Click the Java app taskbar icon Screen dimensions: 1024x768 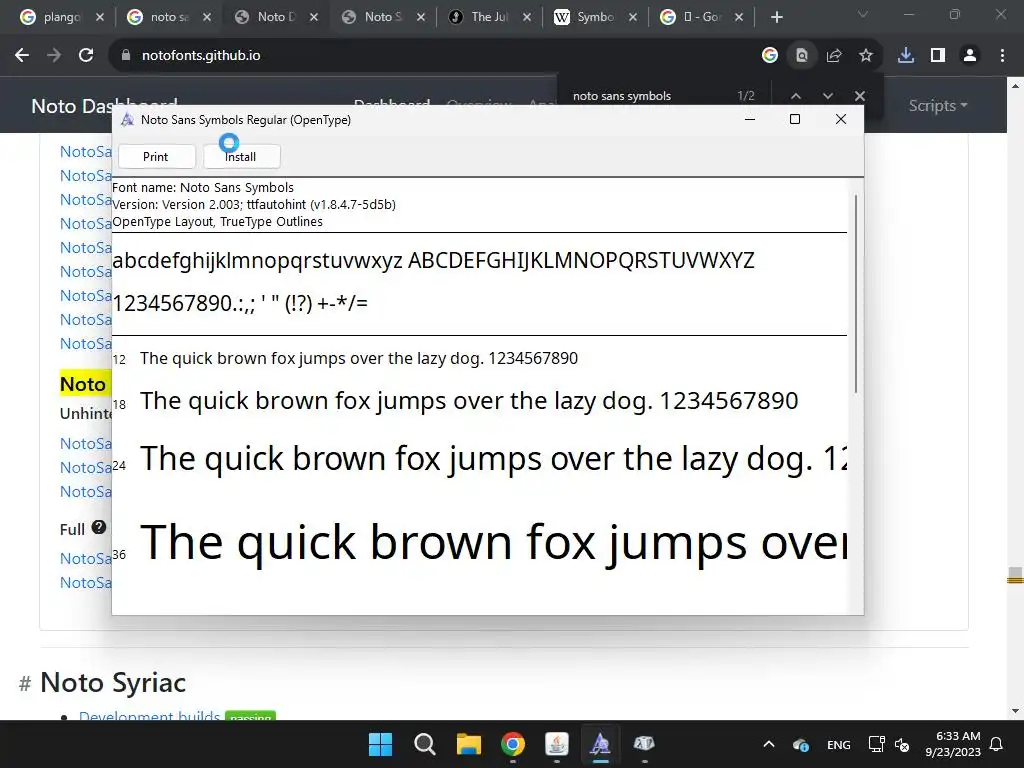point(556,744)
